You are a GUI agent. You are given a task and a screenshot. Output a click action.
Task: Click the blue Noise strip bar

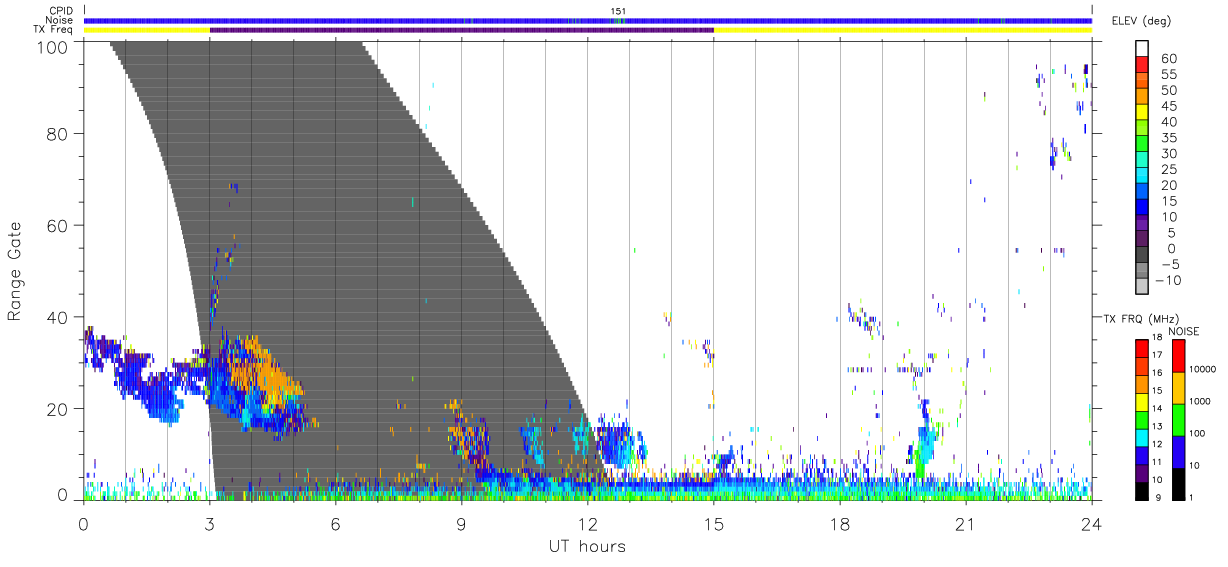[x=588, y=20]
